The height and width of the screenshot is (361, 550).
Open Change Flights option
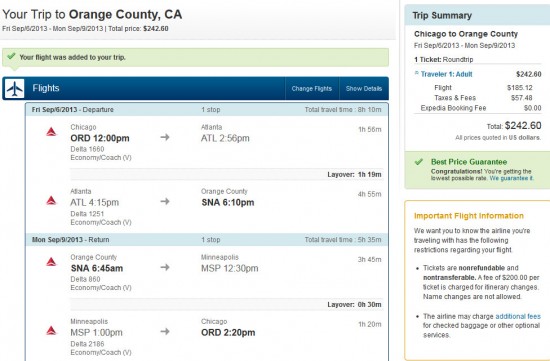311,88
